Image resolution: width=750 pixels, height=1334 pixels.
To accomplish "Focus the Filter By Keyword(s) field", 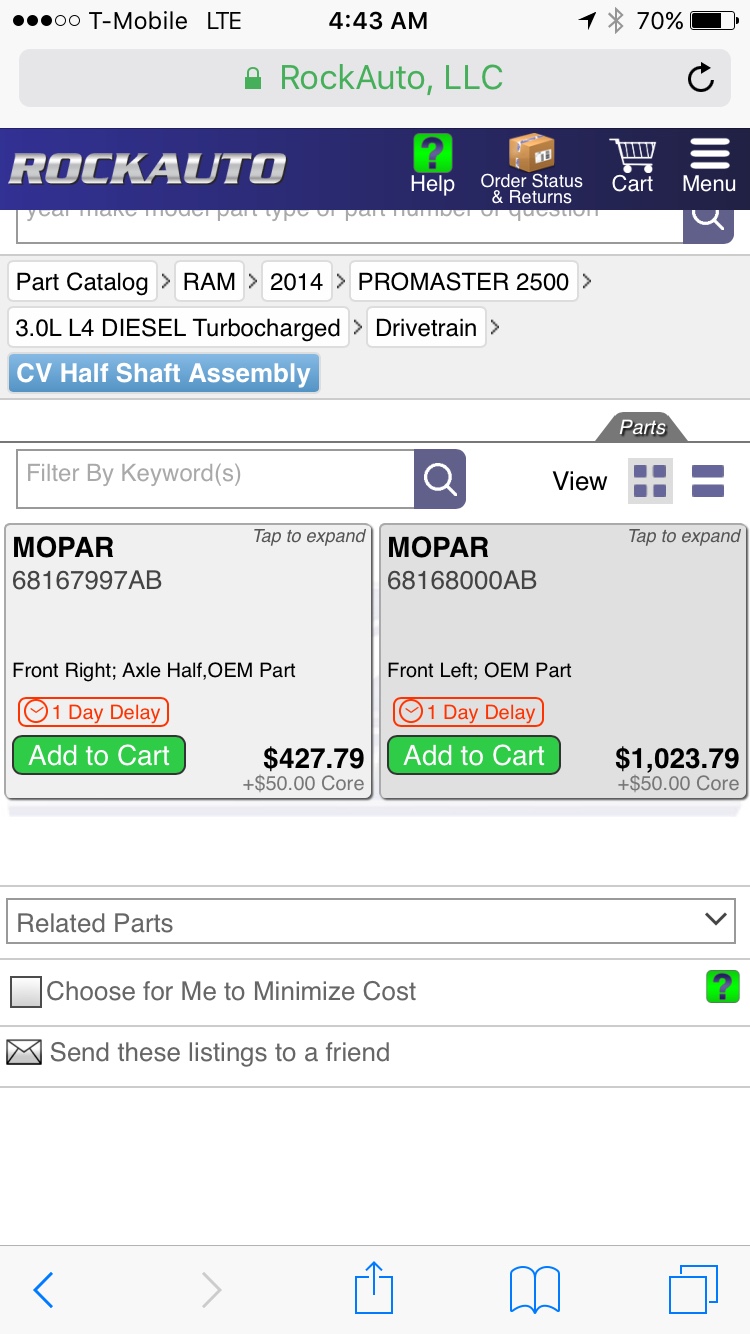I will point(215,479).
